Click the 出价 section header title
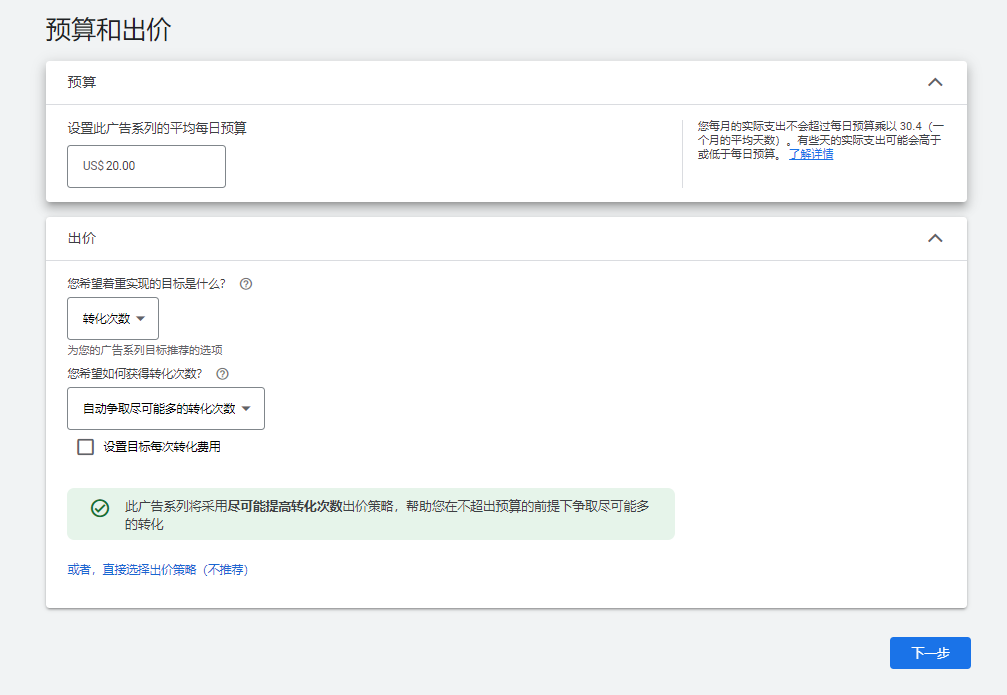1007x695 pixels. [x=82, y=238]
